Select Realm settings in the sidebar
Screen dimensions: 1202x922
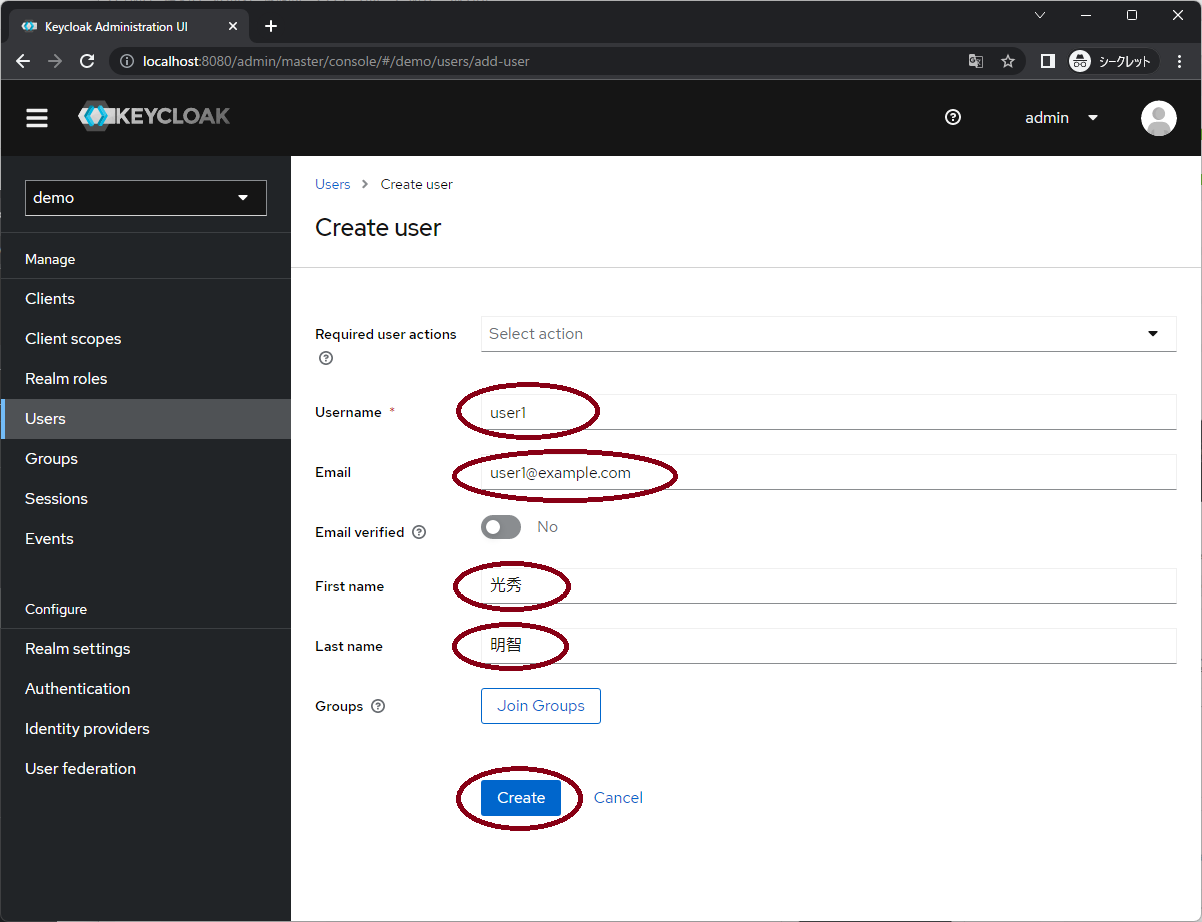pos(77,648)
